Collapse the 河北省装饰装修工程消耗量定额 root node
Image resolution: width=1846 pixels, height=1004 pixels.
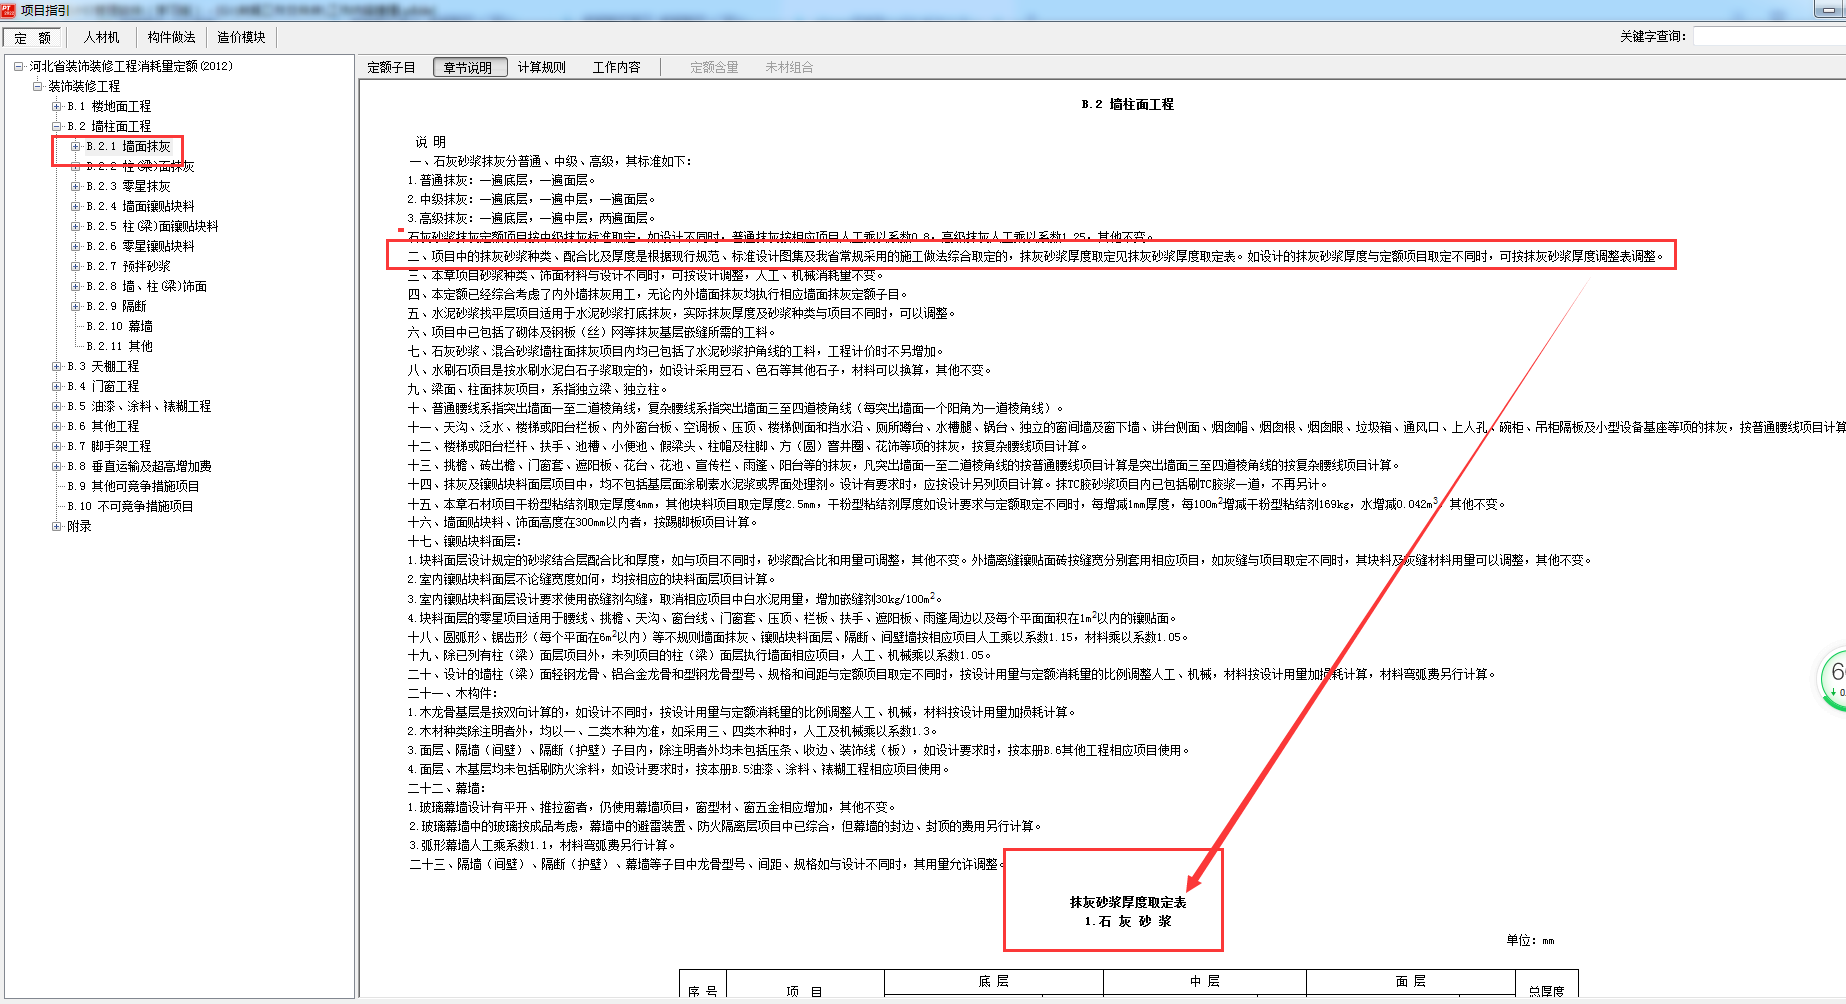click(18, 66)
